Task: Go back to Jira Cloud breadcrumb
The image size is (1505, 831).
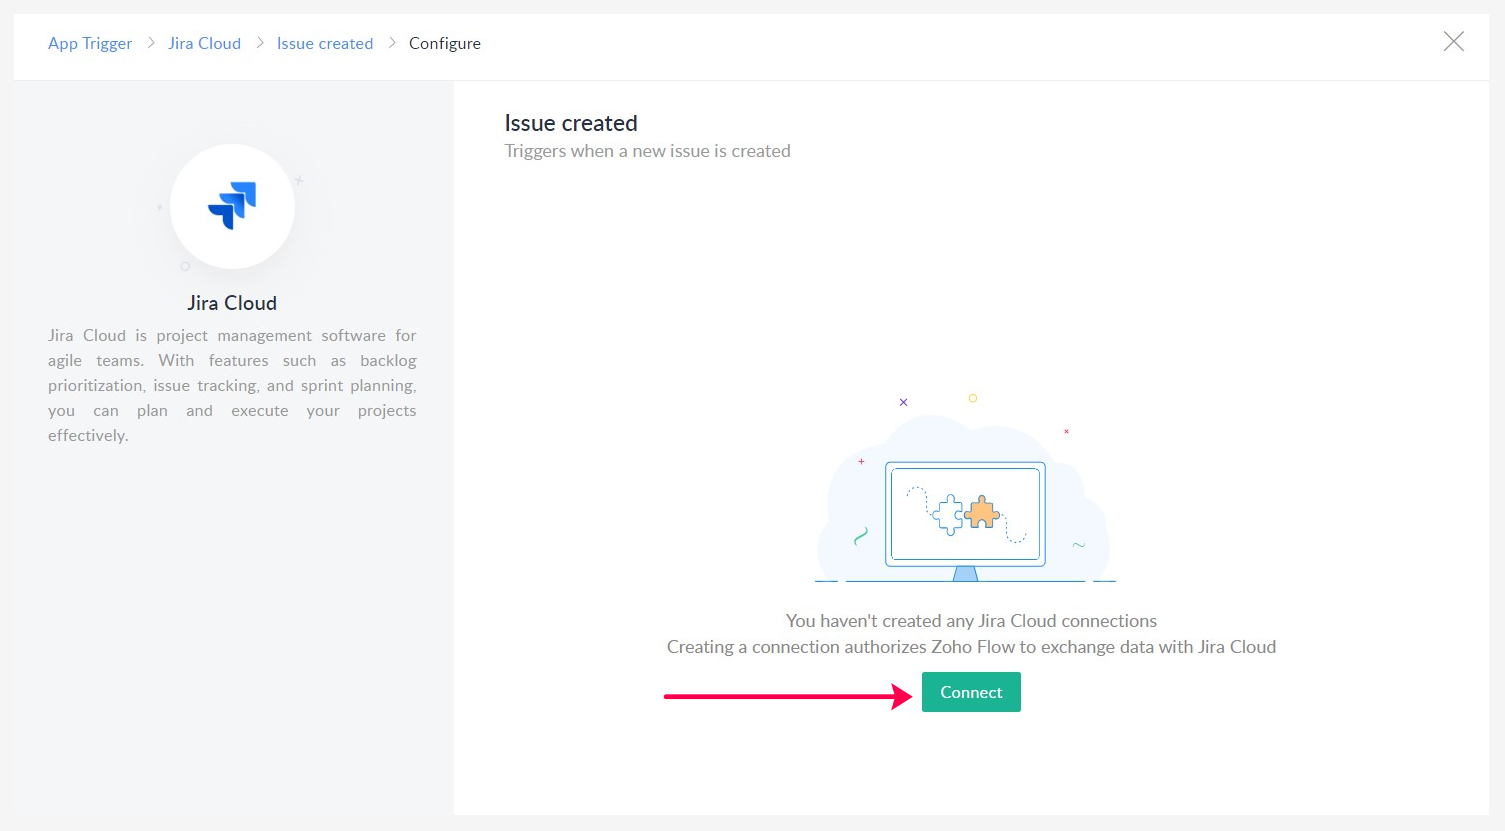Action: coord(204,43)
